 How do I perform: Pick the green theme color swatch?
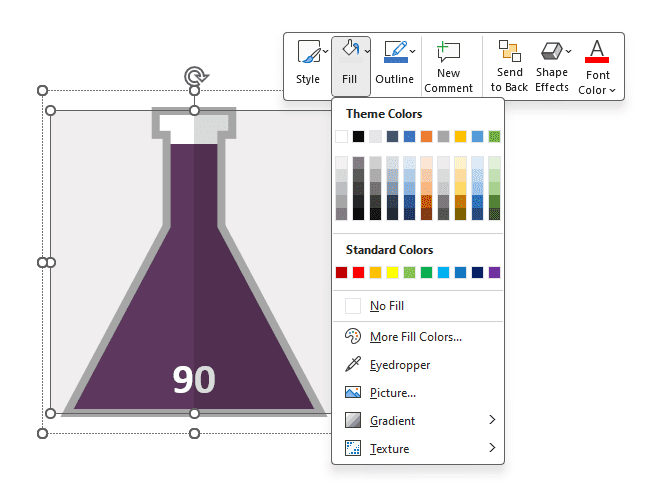tap(494, 137)
